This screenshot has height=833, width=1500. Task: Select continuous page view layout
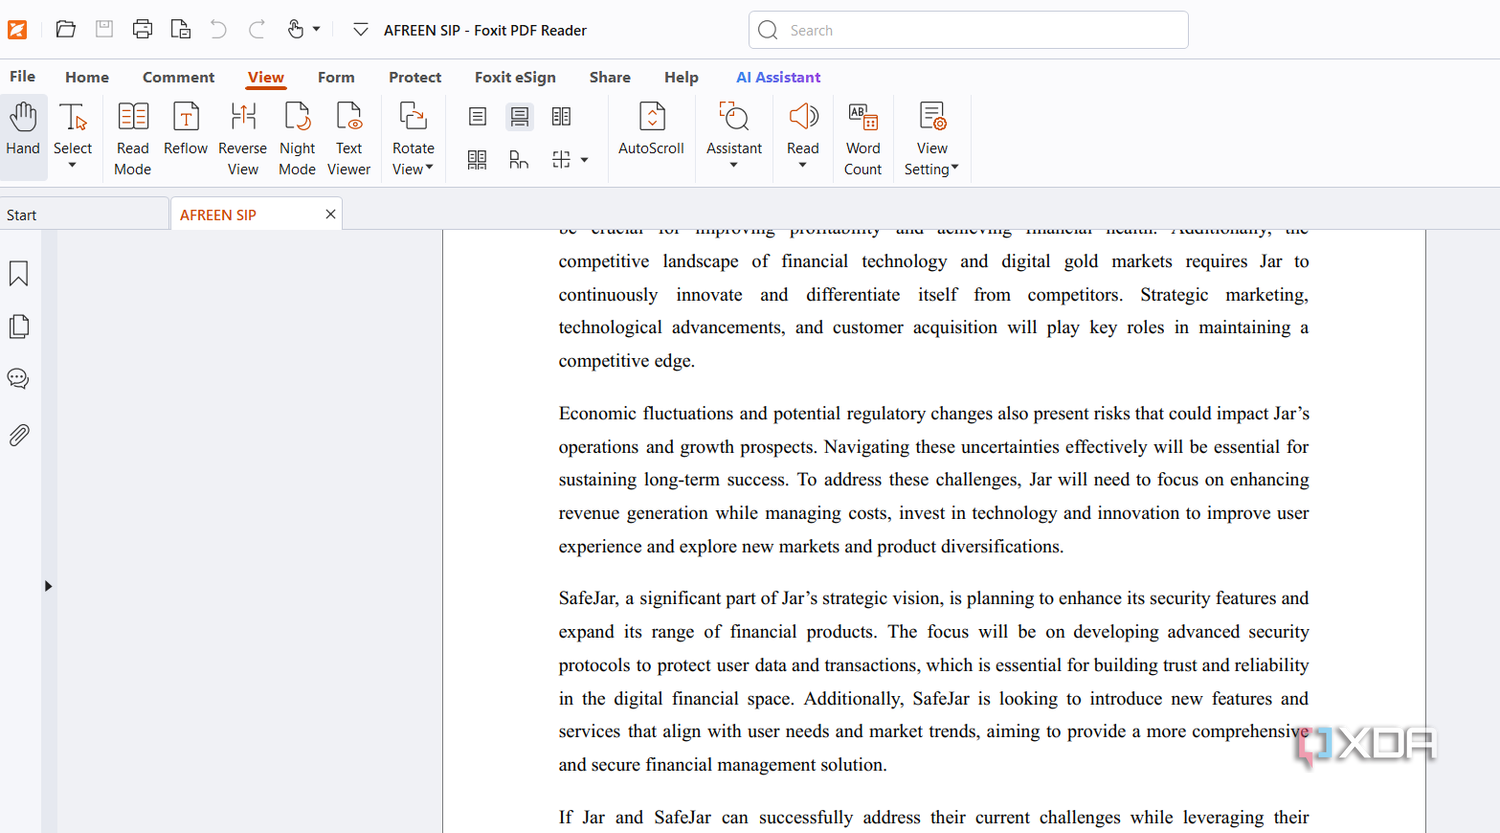tap(519, 117)
